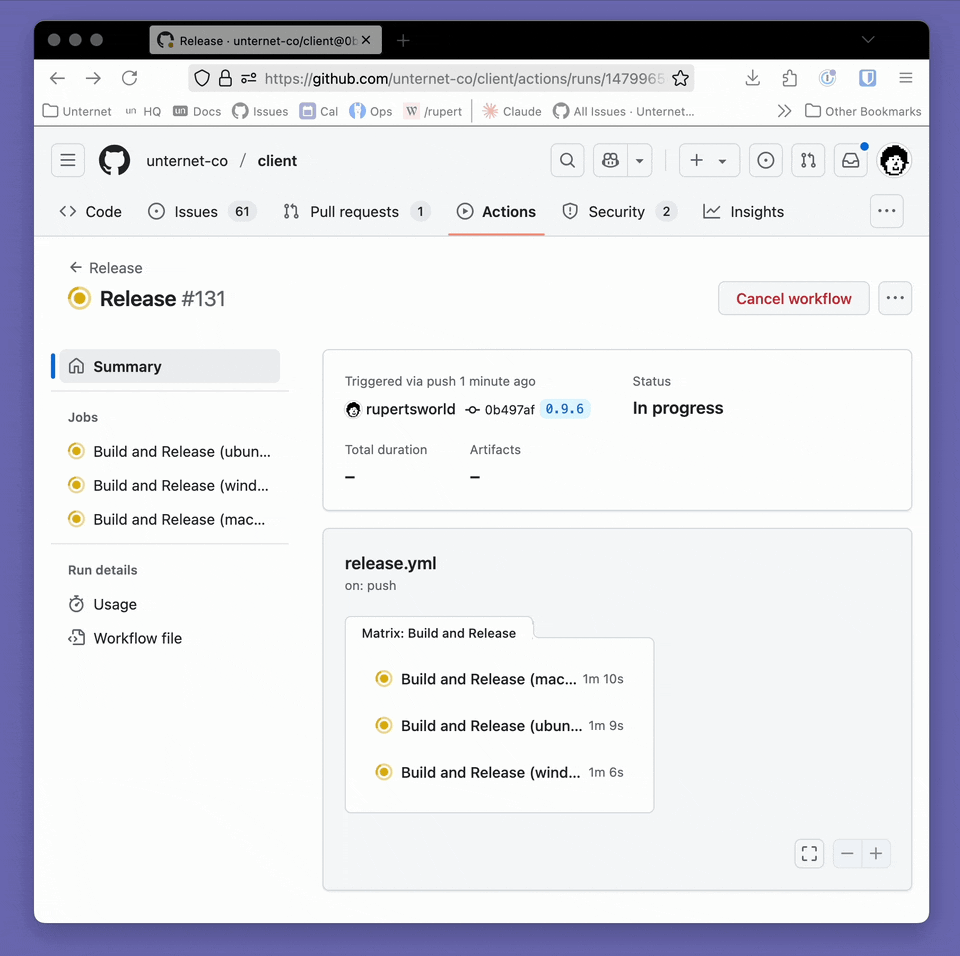This screenshot has width=960, height=956.
Task: Open a new browser tab with plus
Action: click(403, 40)
